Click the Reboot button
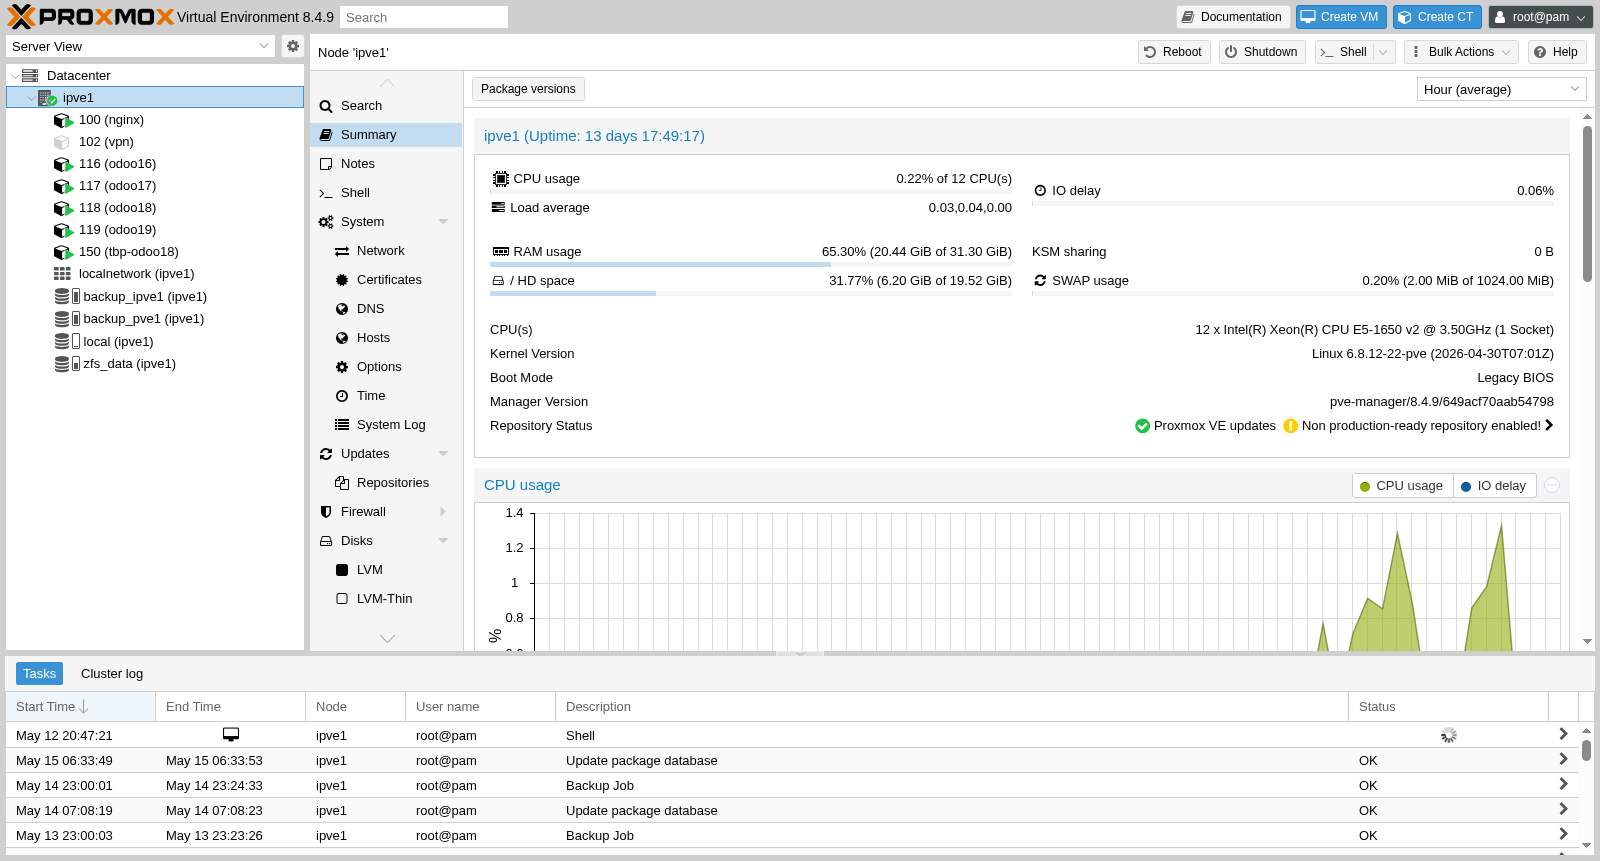 pos(1174,52)
